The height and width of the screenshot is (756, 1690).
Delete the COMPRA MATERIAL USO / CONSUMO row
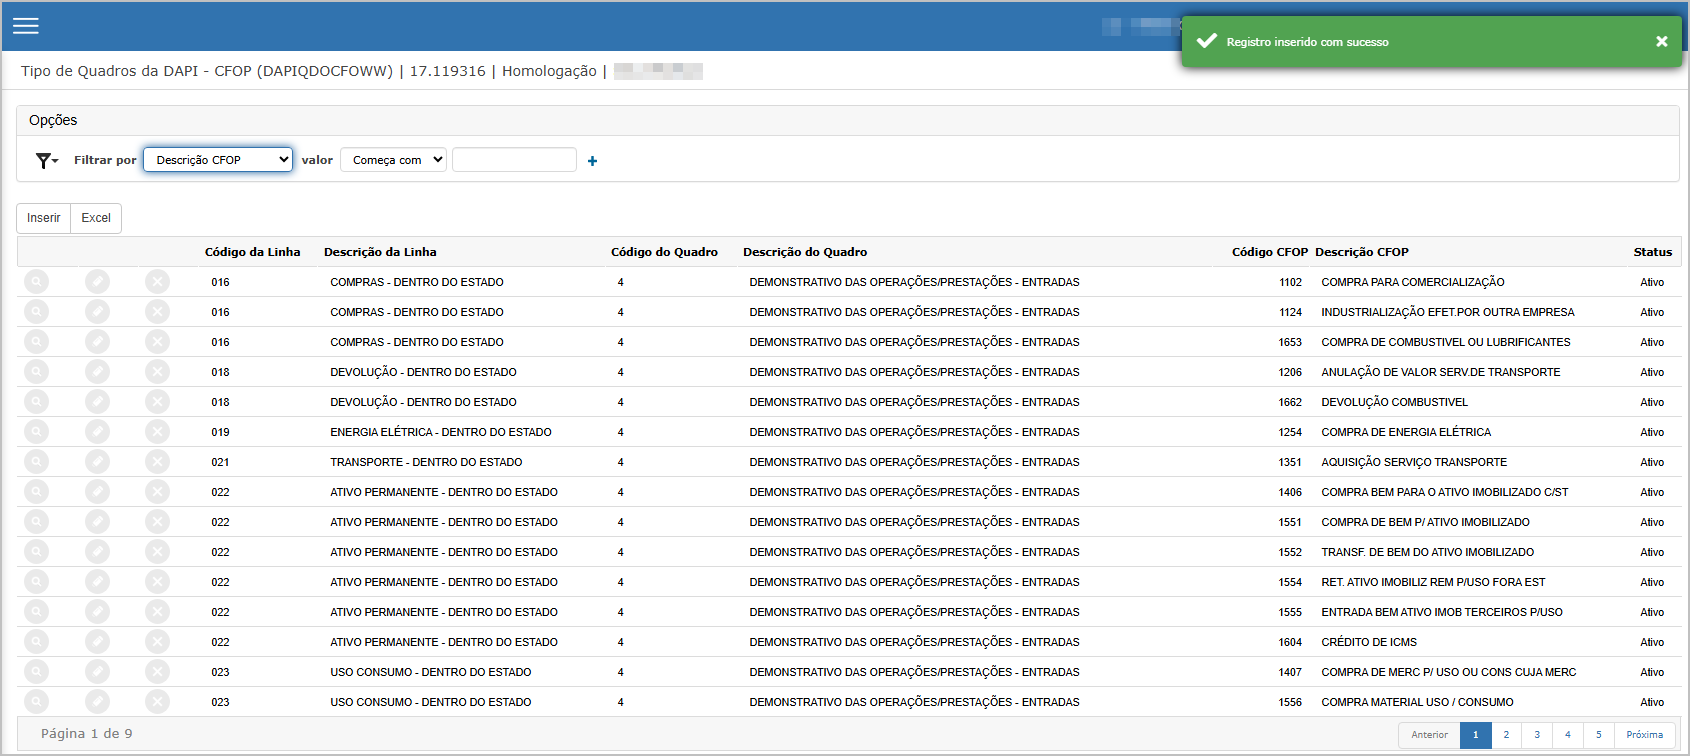coord(157,702)
